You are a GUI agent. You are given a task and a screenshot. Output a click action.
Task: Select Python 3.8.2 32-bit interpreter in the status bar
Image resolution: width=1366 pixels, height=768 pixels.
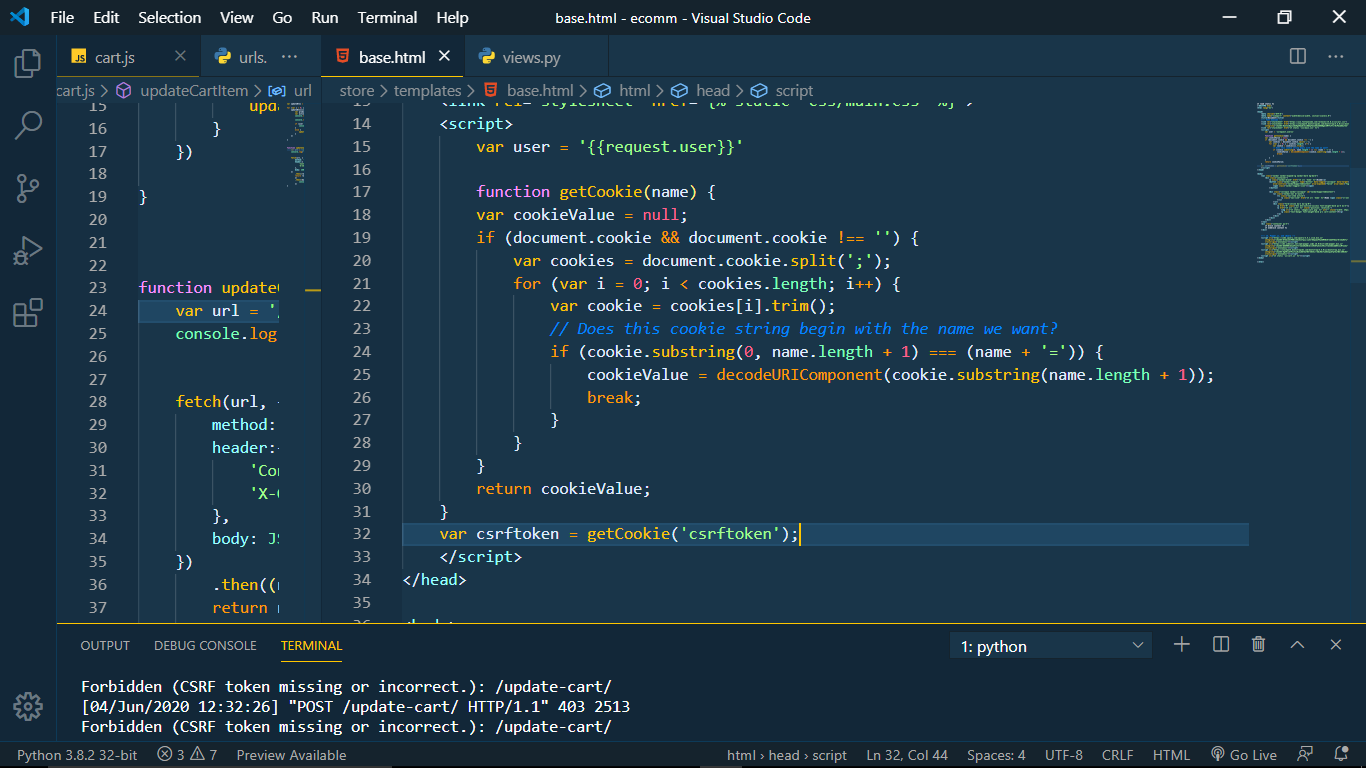(x=77, y=755)
